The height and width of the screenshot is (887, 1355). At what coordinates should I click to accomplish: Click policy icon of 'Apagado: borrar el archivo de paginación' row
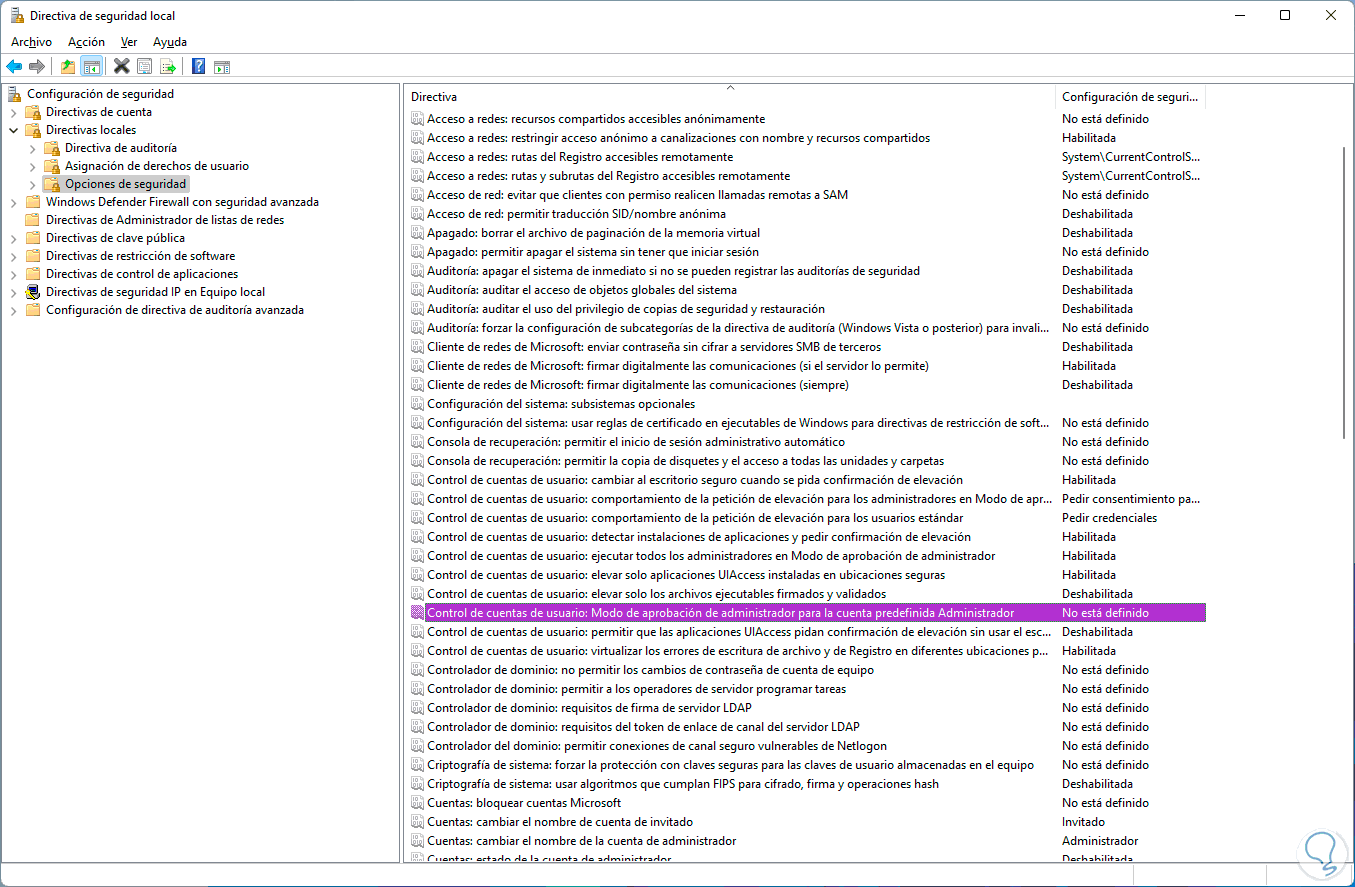pyautogui.click(x=417, y=233)
